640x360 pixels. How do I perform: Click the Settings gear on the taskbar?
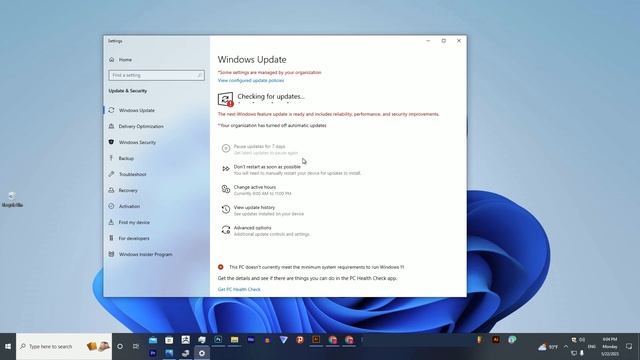202,353
